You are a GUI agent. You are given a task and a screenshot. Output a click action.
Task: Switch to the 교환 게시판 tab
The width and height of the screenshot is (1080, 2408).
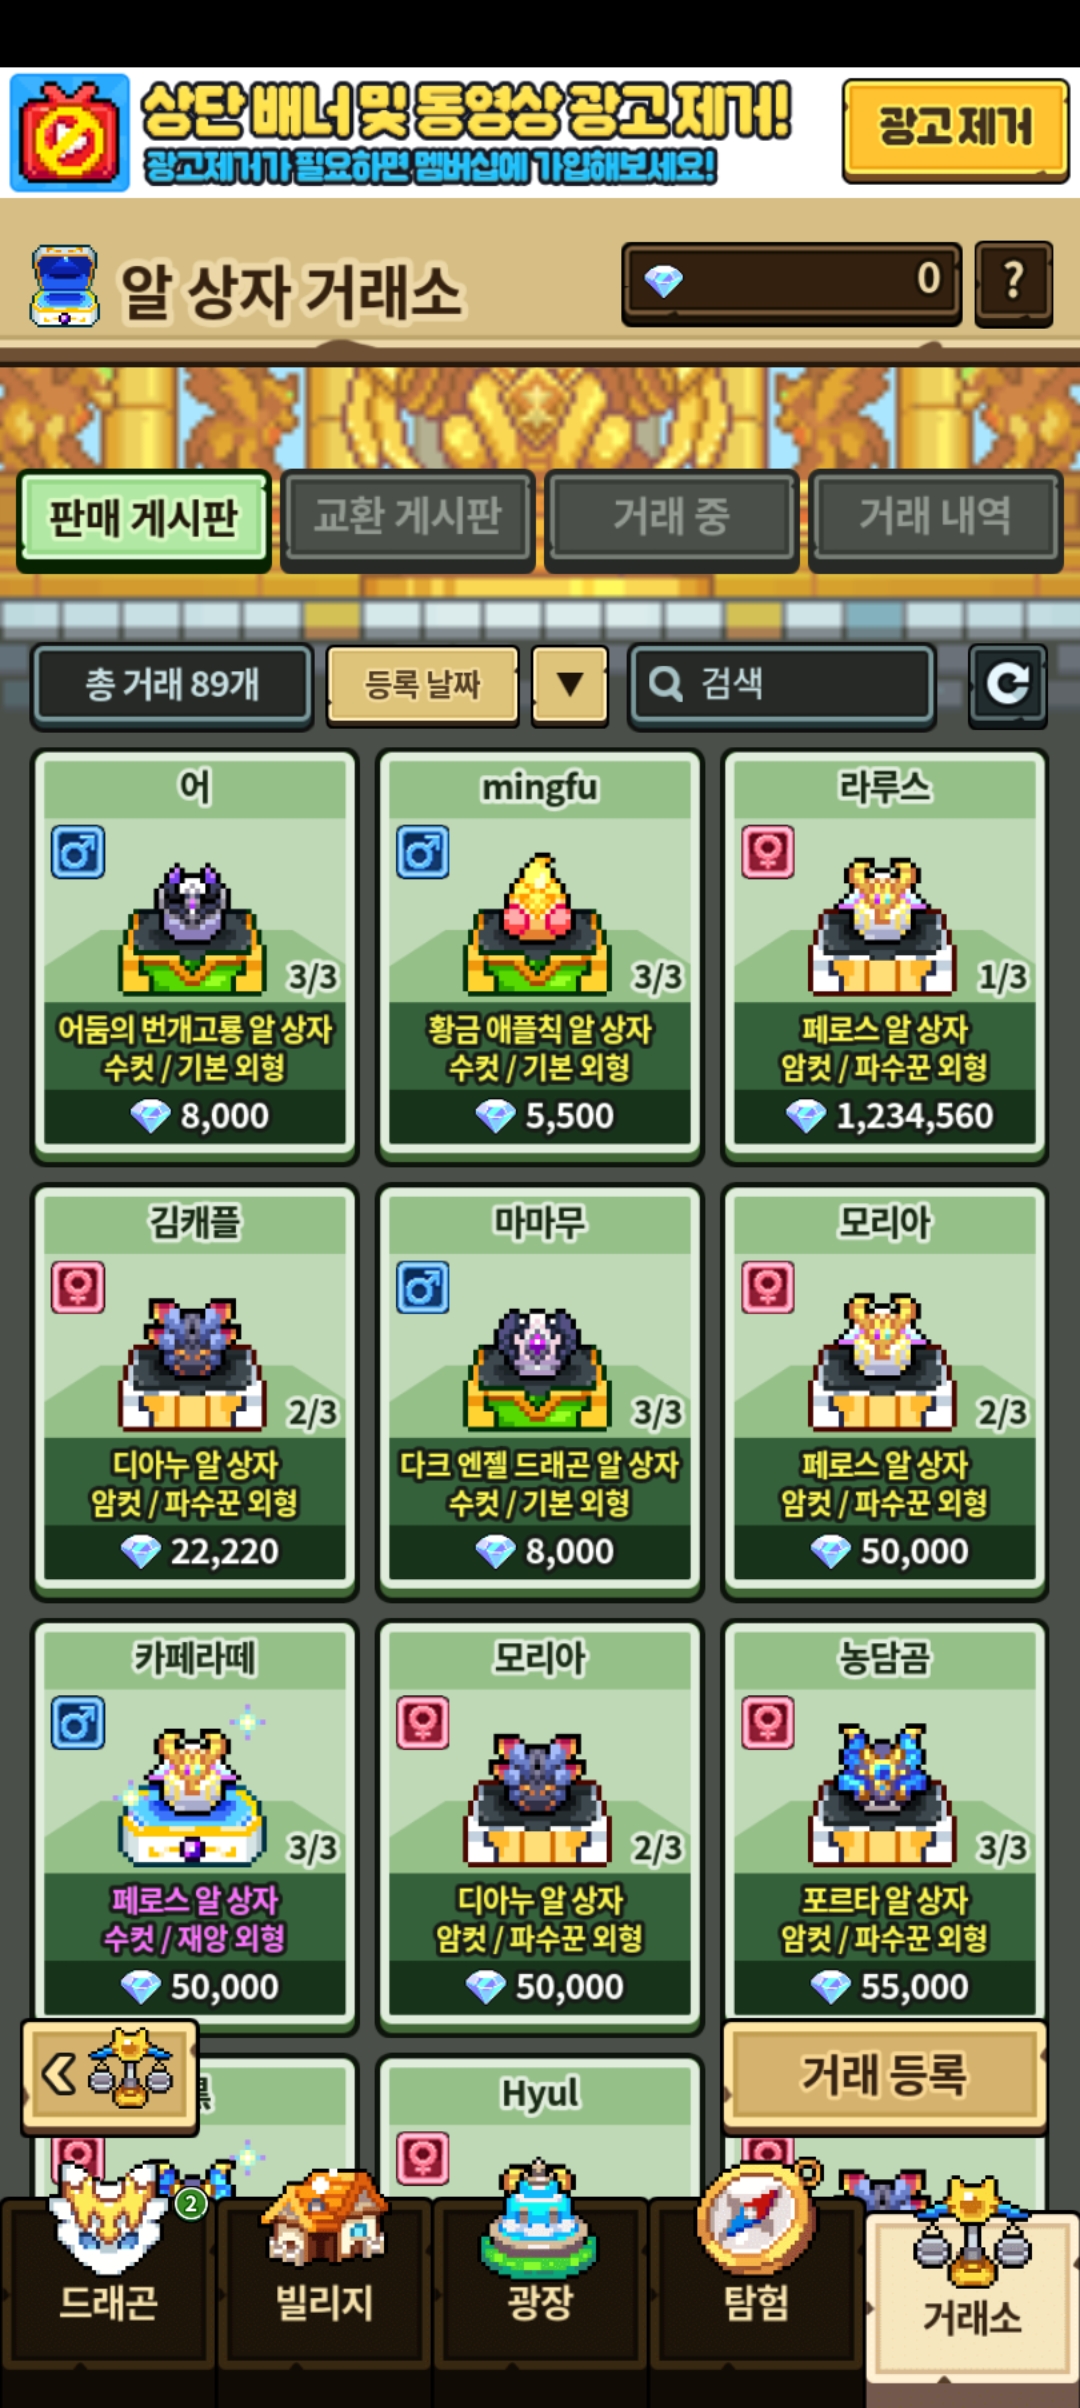[x=407, y=518]
